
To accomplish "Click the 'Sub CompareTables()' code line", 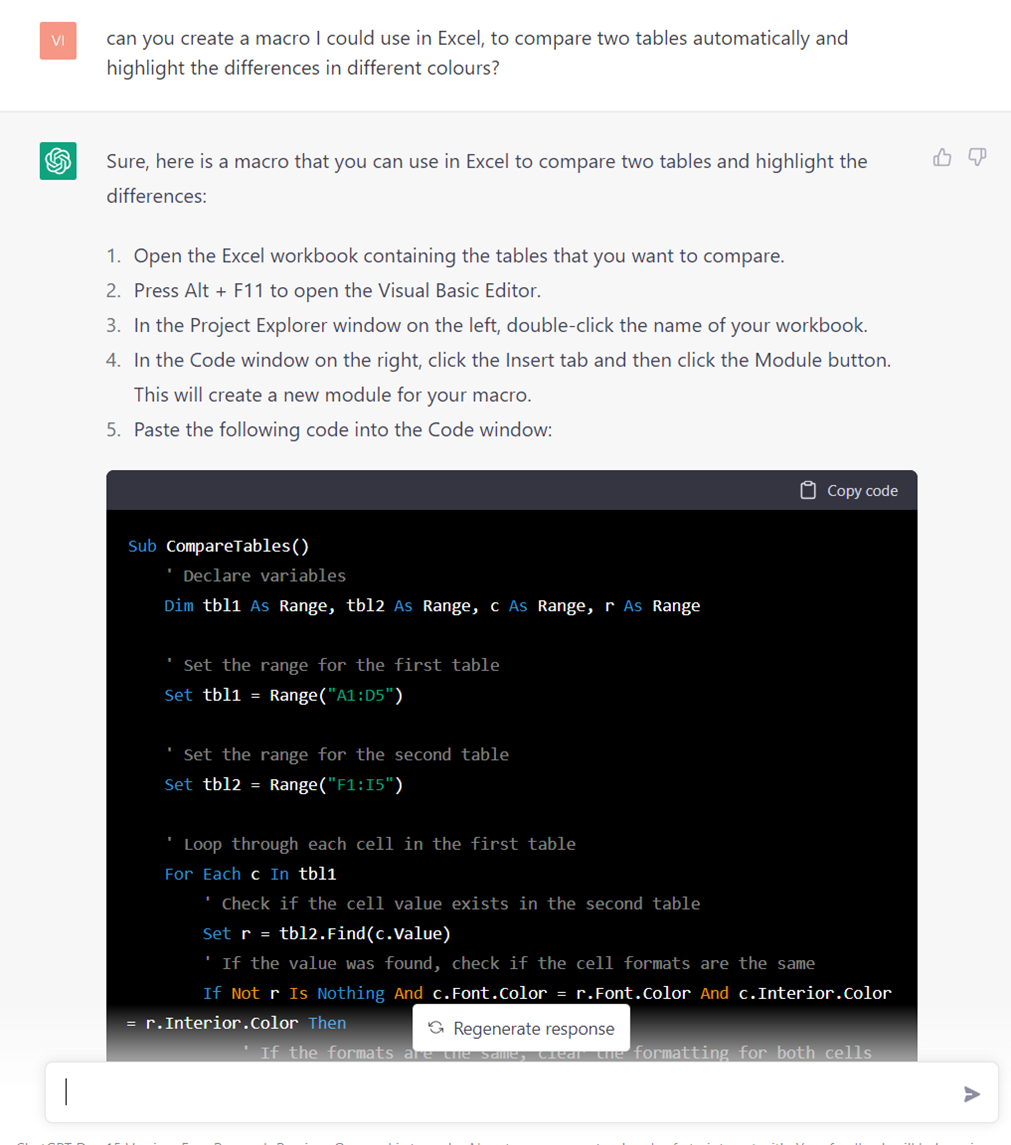I will pos(218,546).
